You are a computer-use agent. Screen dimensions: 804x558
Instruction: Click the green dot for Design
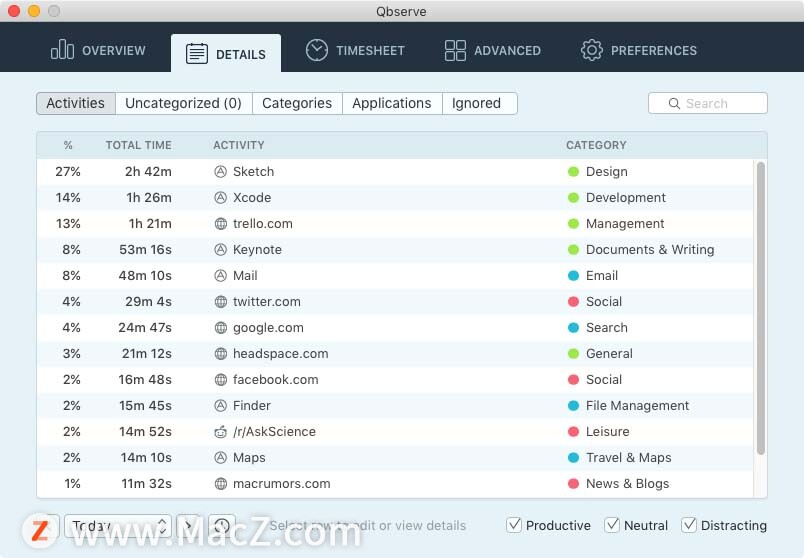tap(573, 172)
